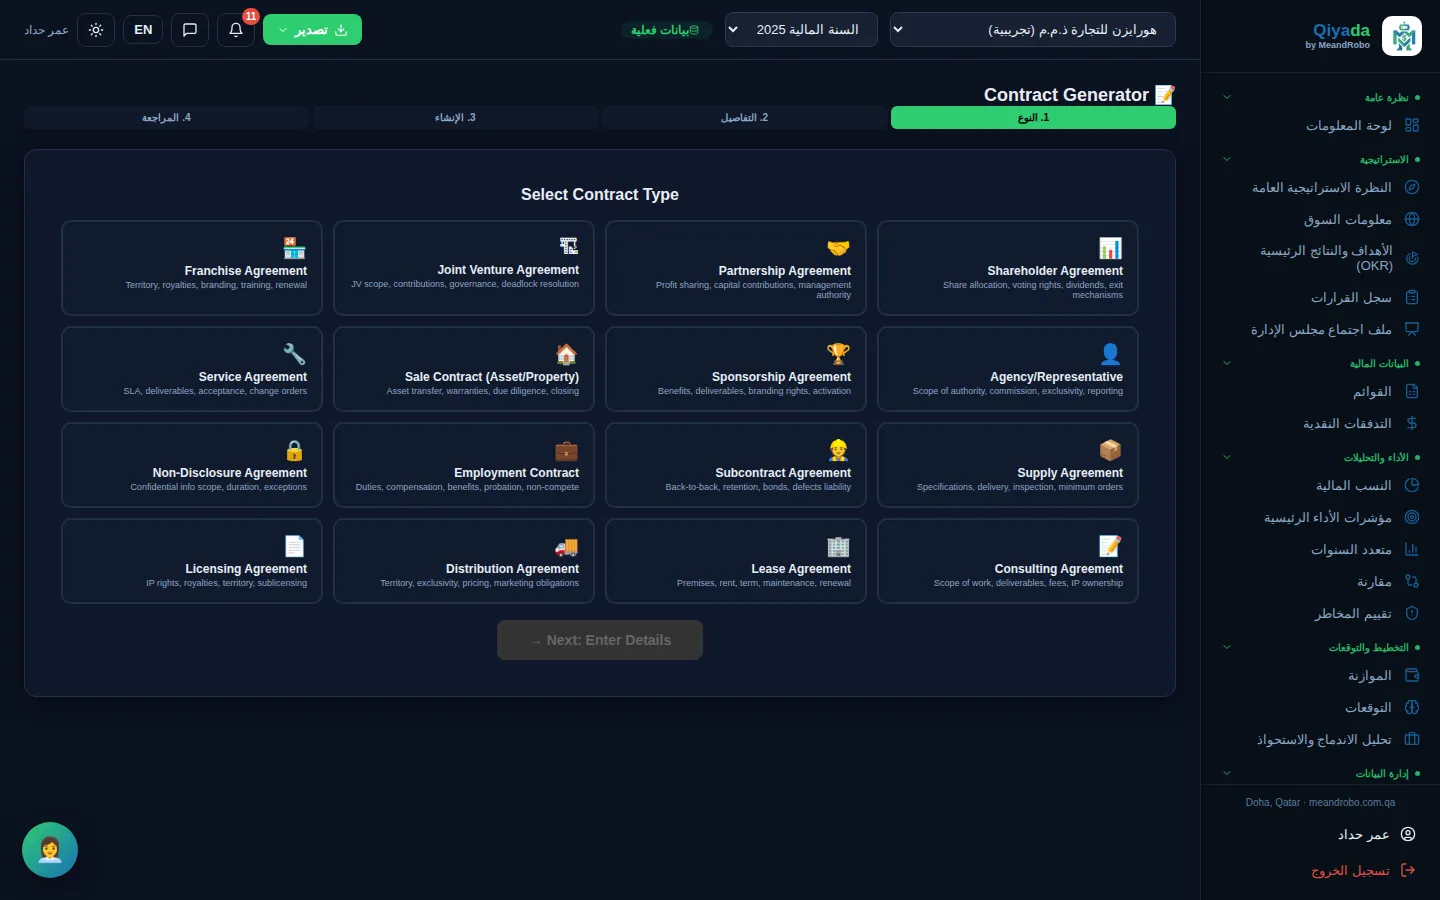Click the compass icon for النظرة الاستراتيجية العامة
Image resolution: width=1440 pixels, height=900 pixels.
(x=1412, y=187)
